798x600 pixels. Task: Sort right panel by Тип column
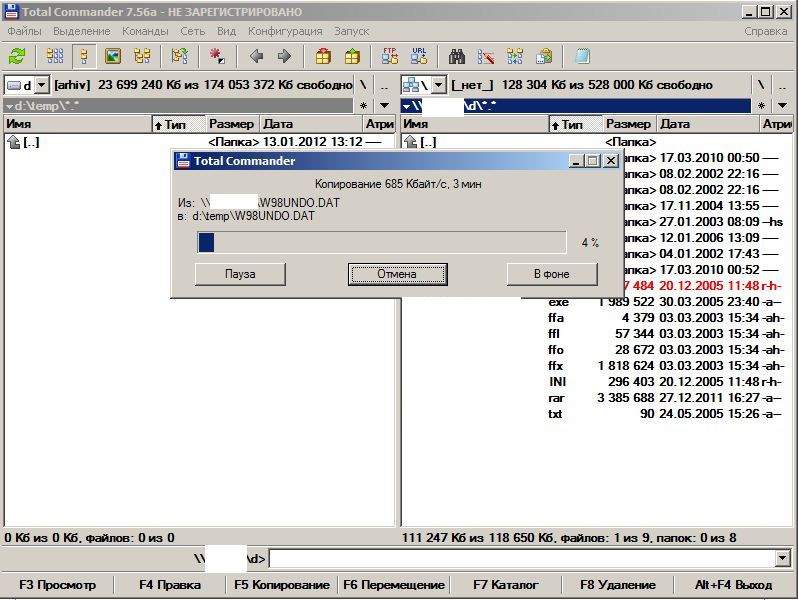575,124
